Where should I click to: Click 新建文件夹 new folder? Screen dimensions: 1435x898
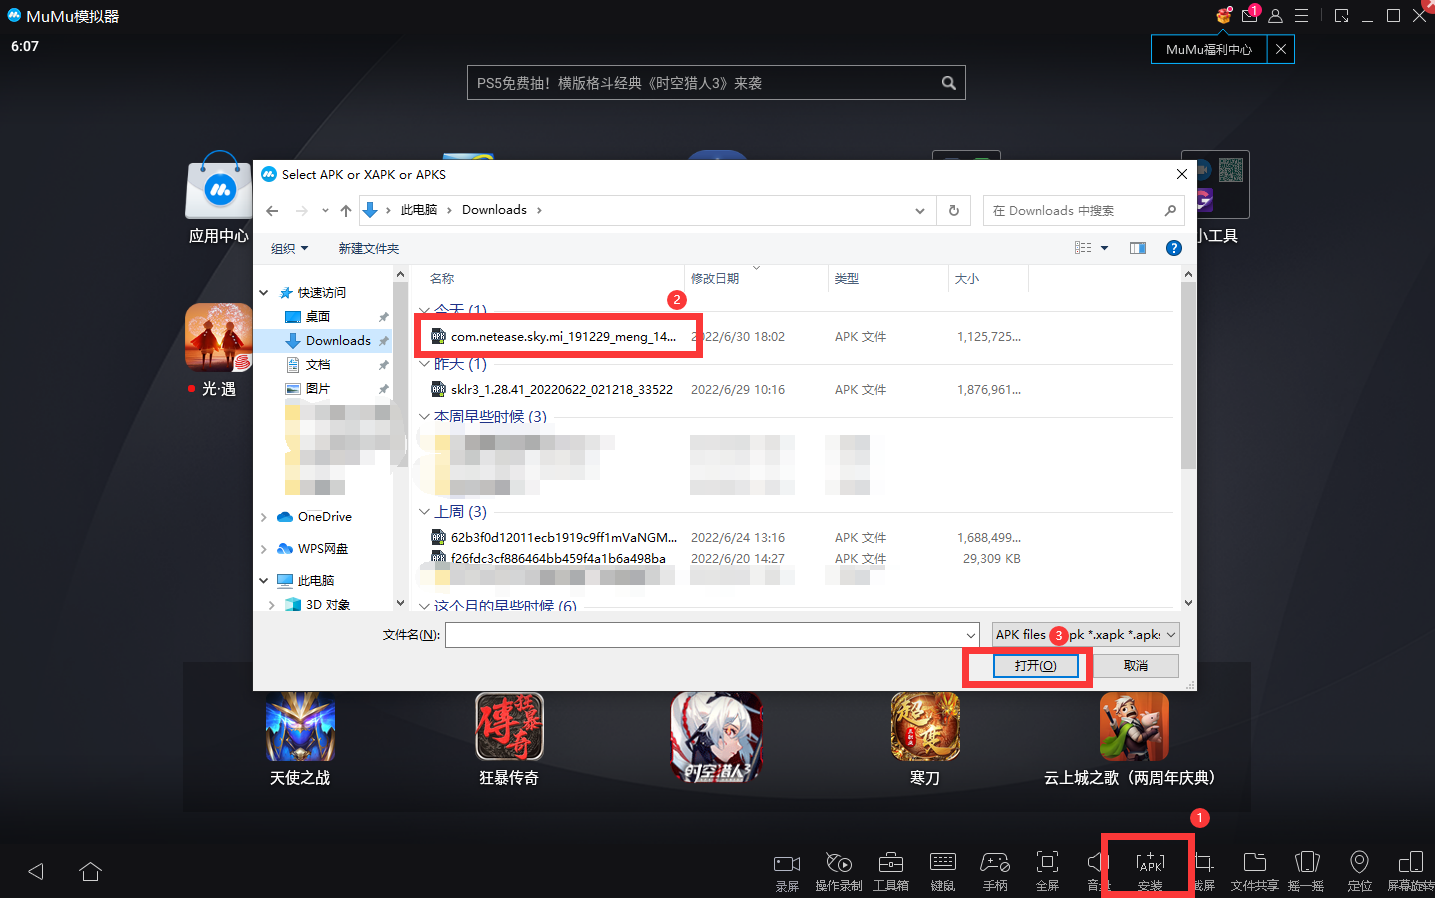point(368,248)
